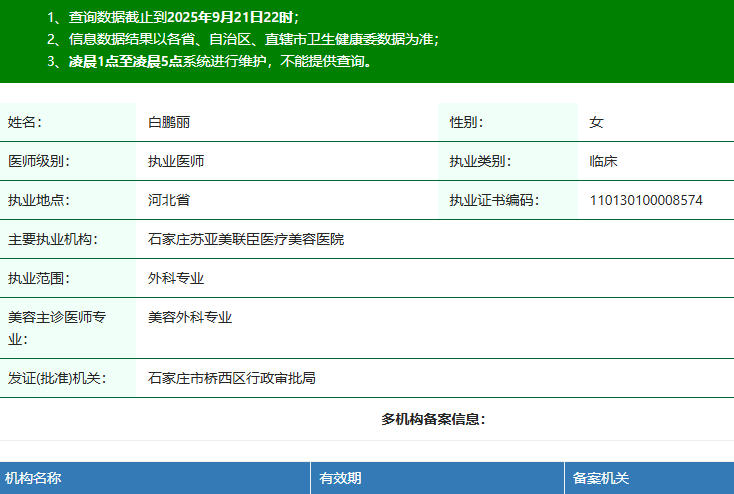Click the 卫生健康委 data source notice line
Image resolution: width=734 pixels, height=494 pixels.
243,39
